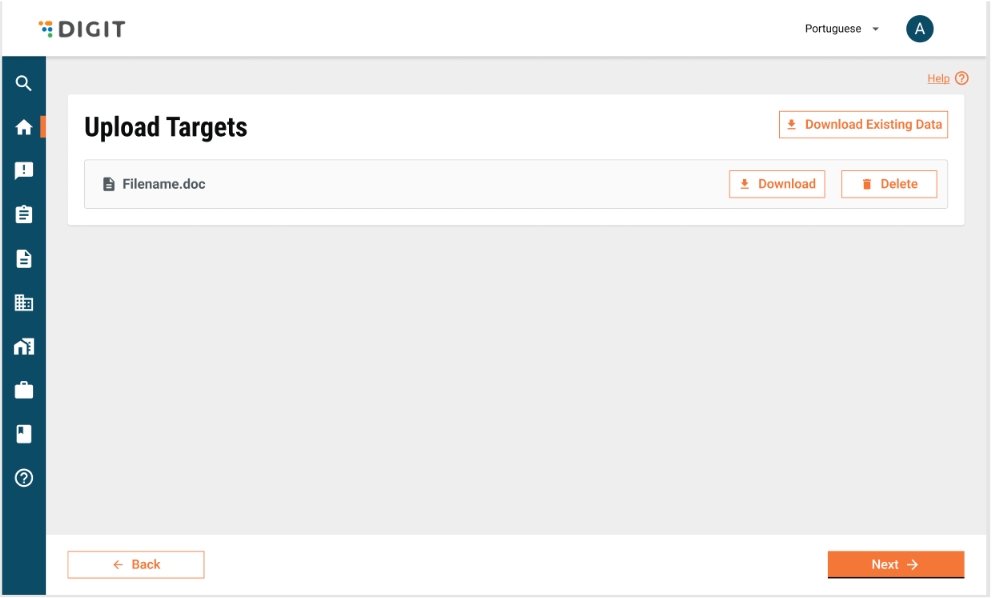Open the bookmark book icon in sidebar
Screen dimensions: 992x598
(x=24, y=434)
